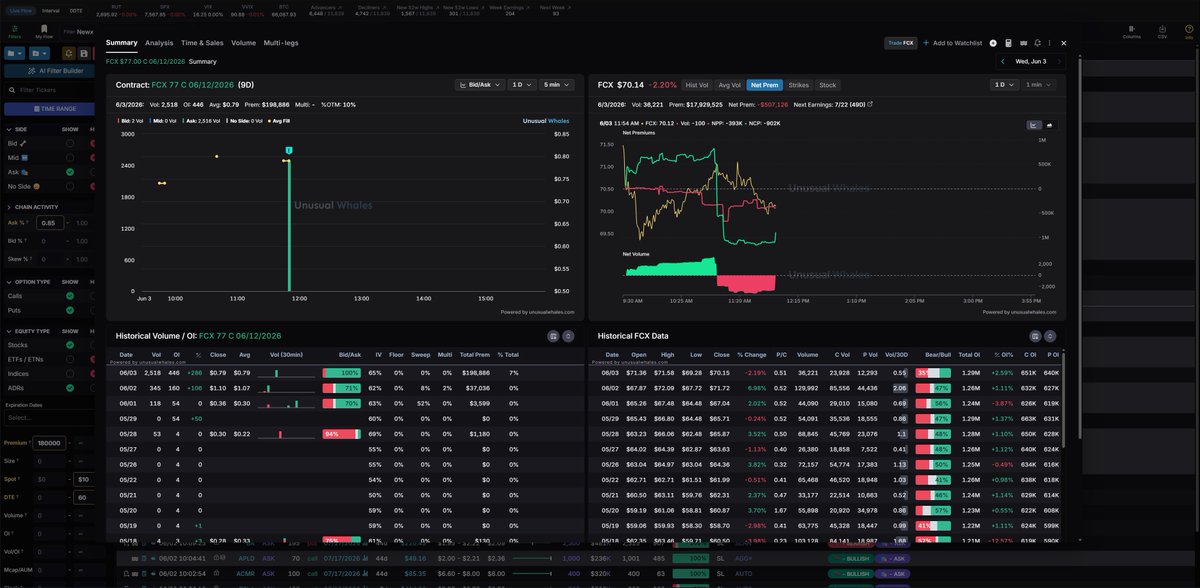This screenshot has height=588, width=1200.
Task: Click the ticket icon next to the calculator icon
Action: (1023, 43)
